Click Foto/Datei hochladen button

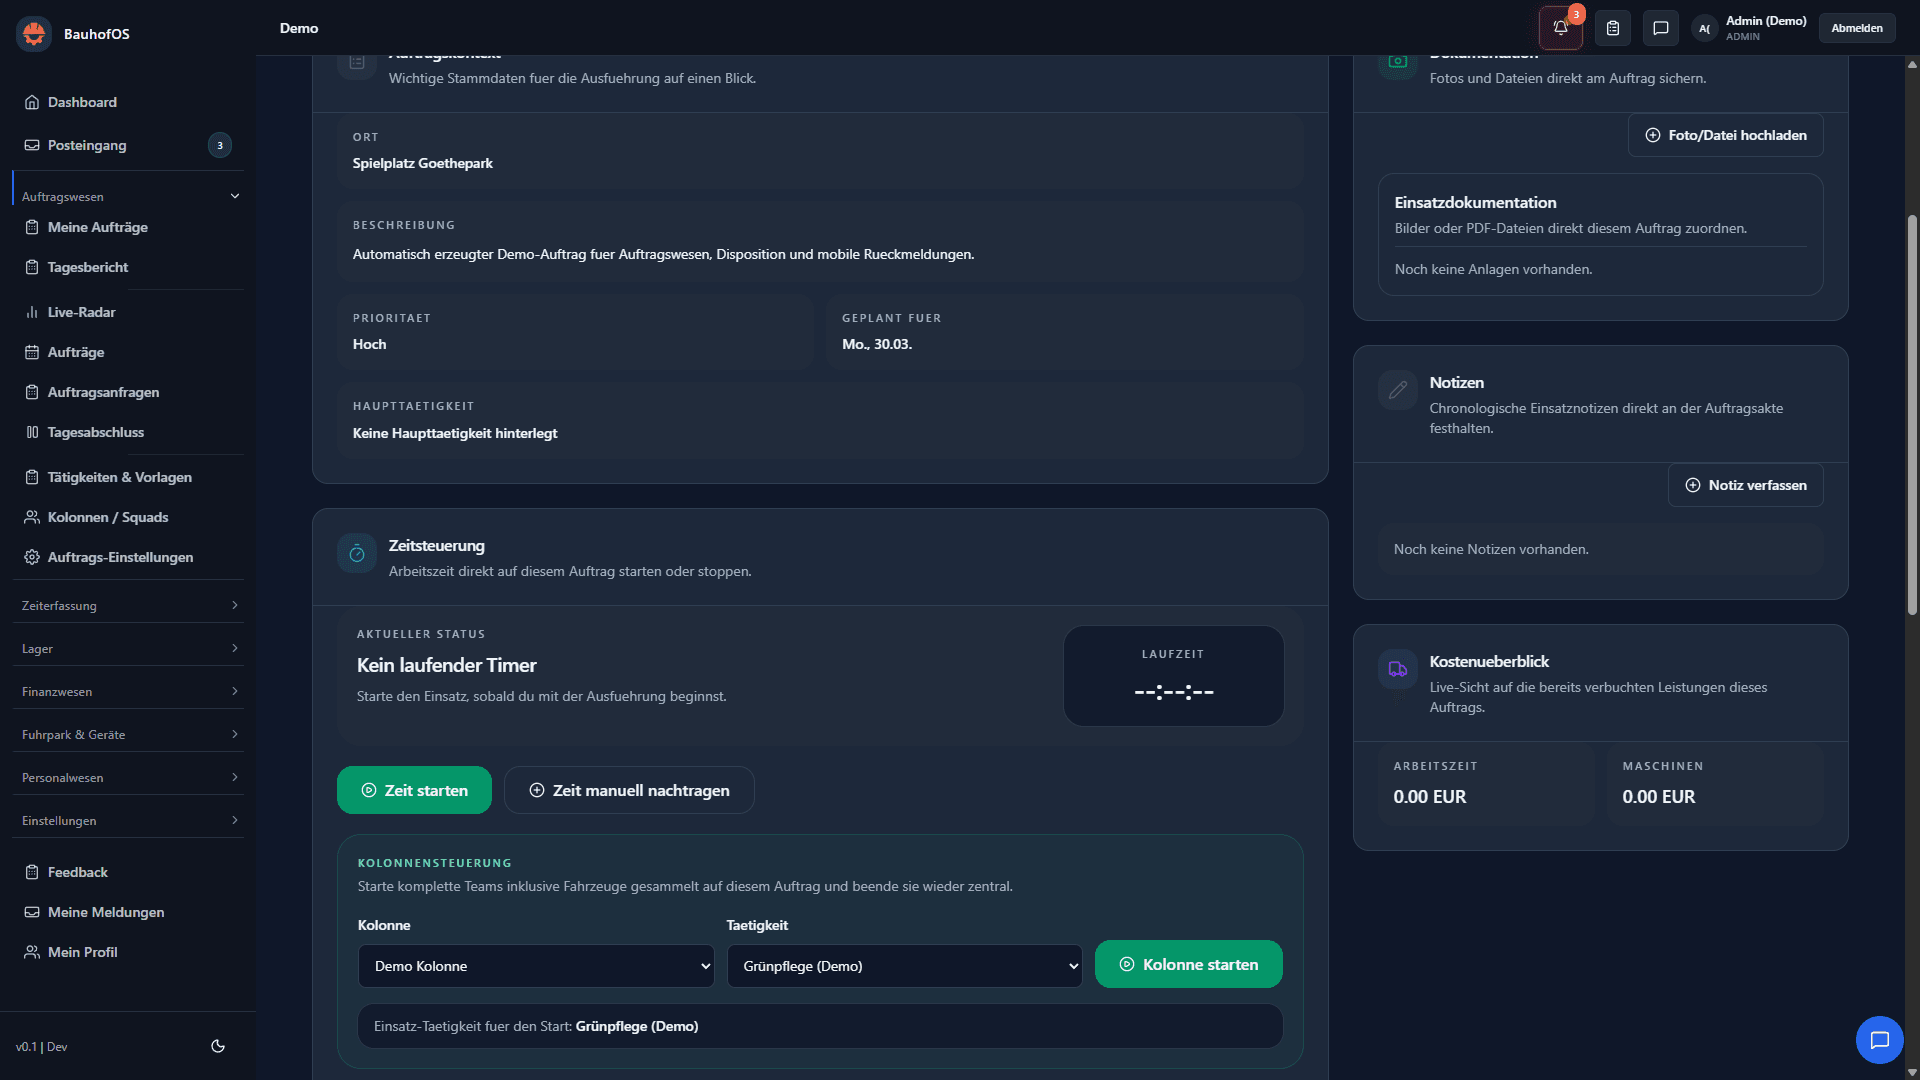click(1725, 135)
